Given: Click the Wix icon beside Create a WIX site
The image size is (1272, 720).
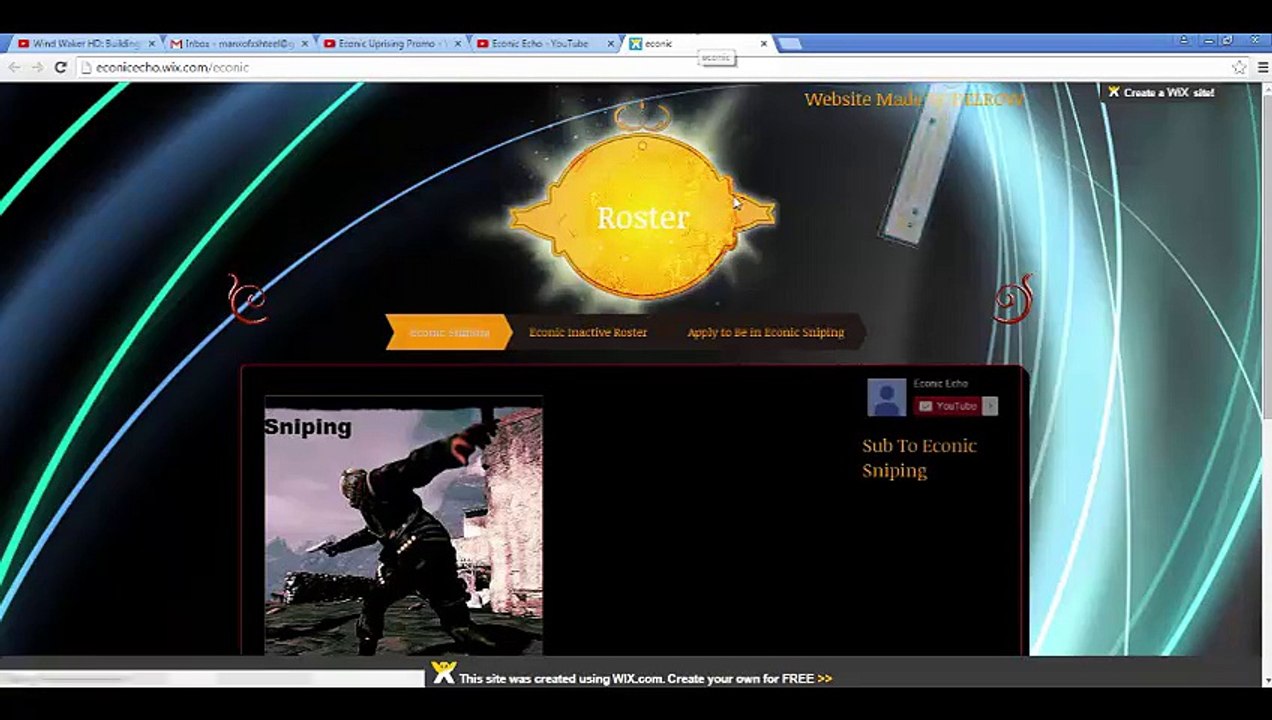Looking at the screenshot, I should pyautogui.click(x=1113, y=92).
